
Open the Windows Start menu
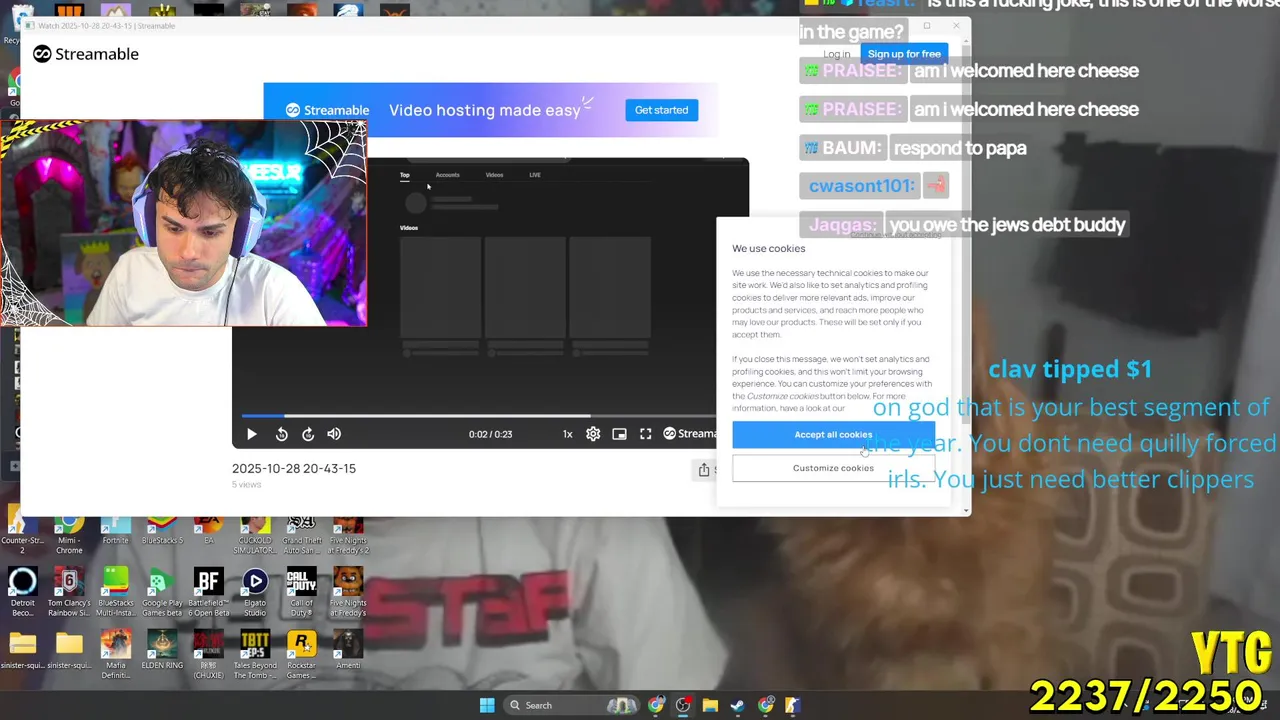tap(487, 705)
